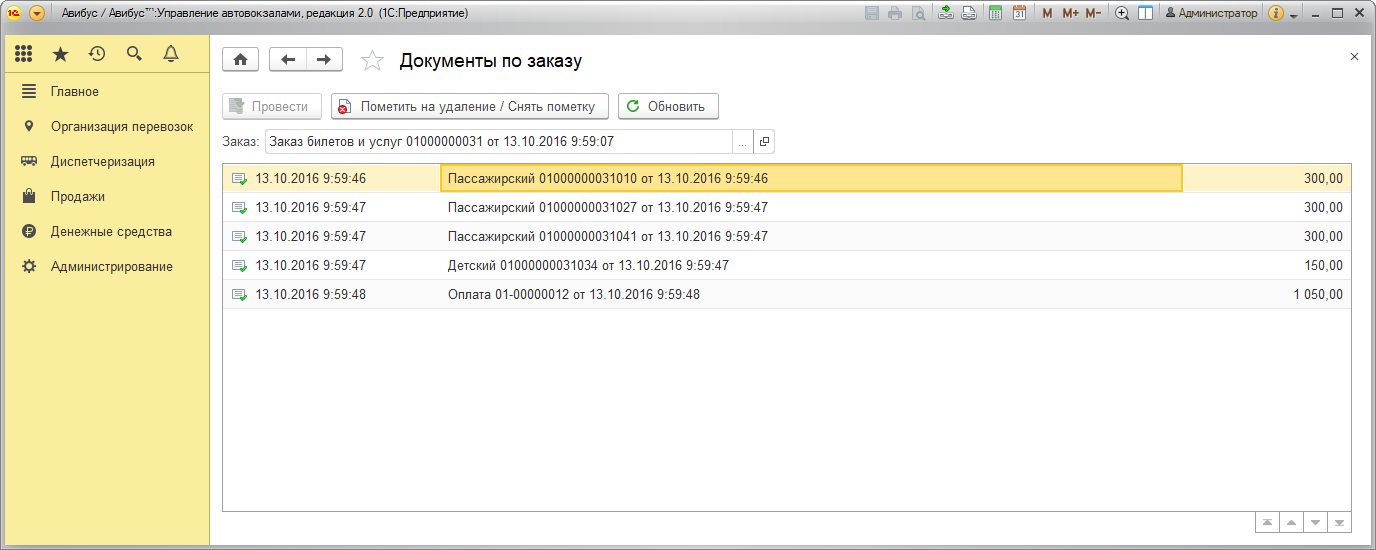Open notifications bell icon
The image size is (1376, 550).
coord(171,54)
